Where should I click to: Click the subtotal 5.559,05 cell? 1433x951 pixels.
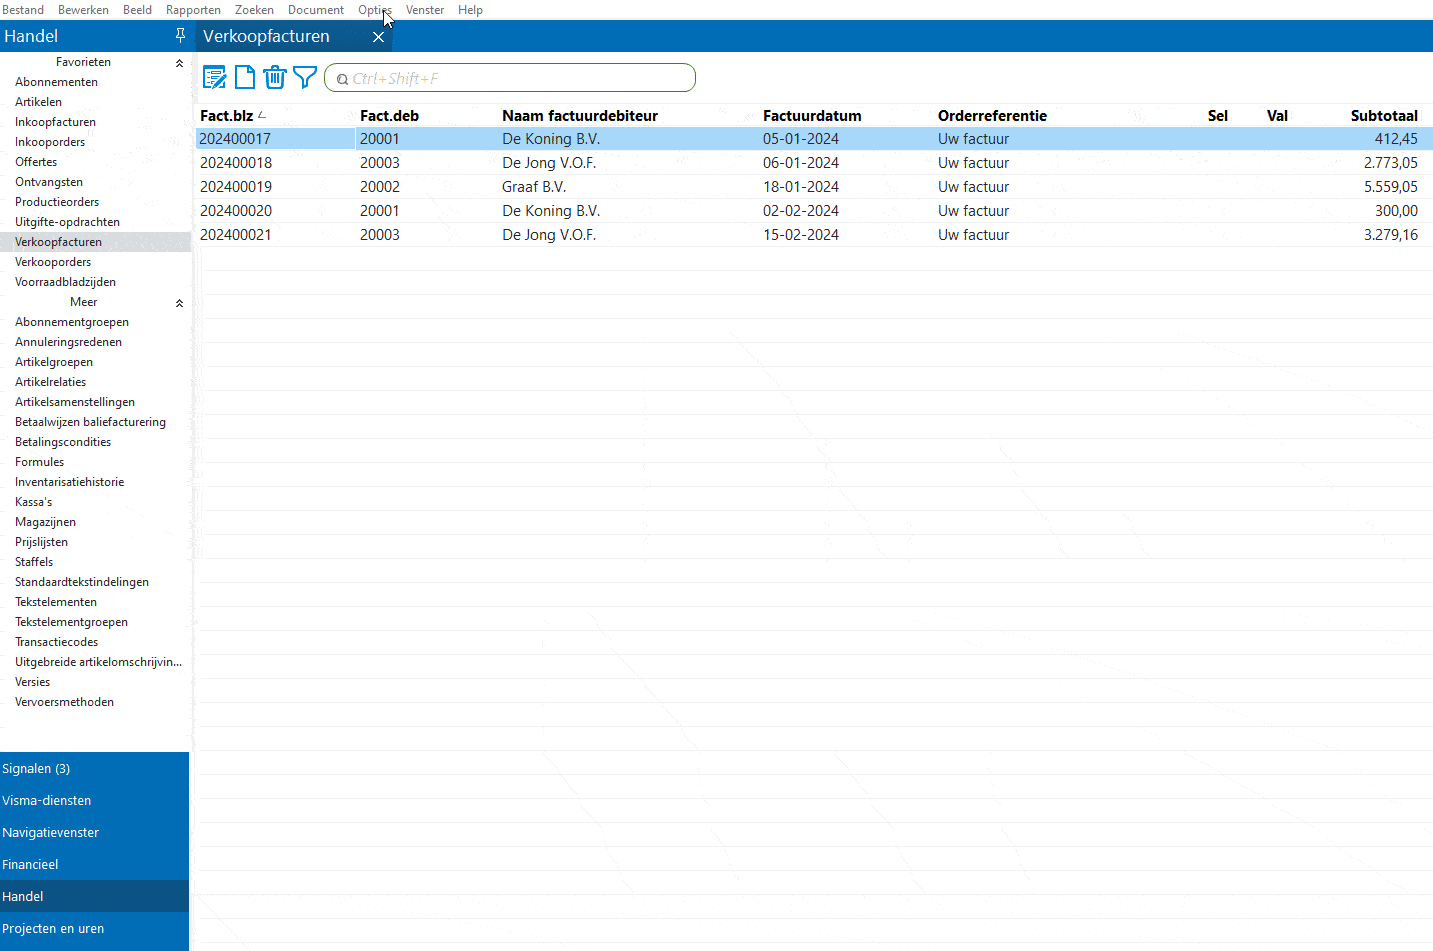pyautogui.click(x=1391, y=187)
